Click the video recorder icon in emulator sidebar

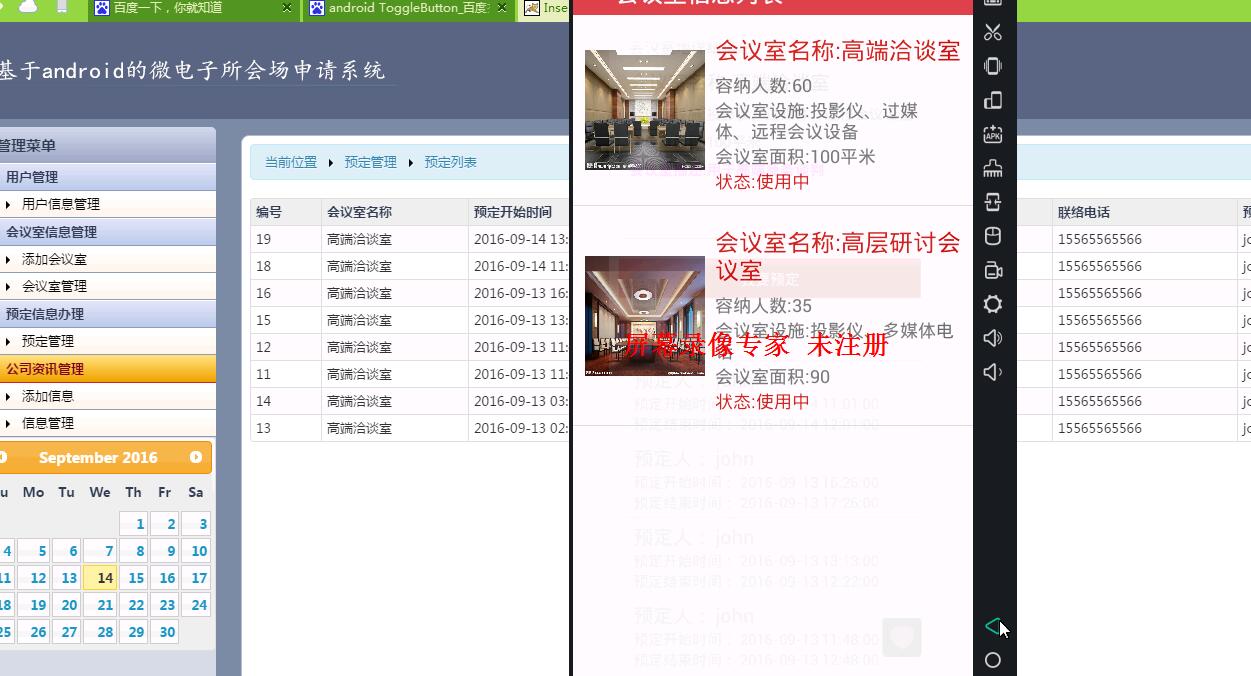click(x=993, y=270)
